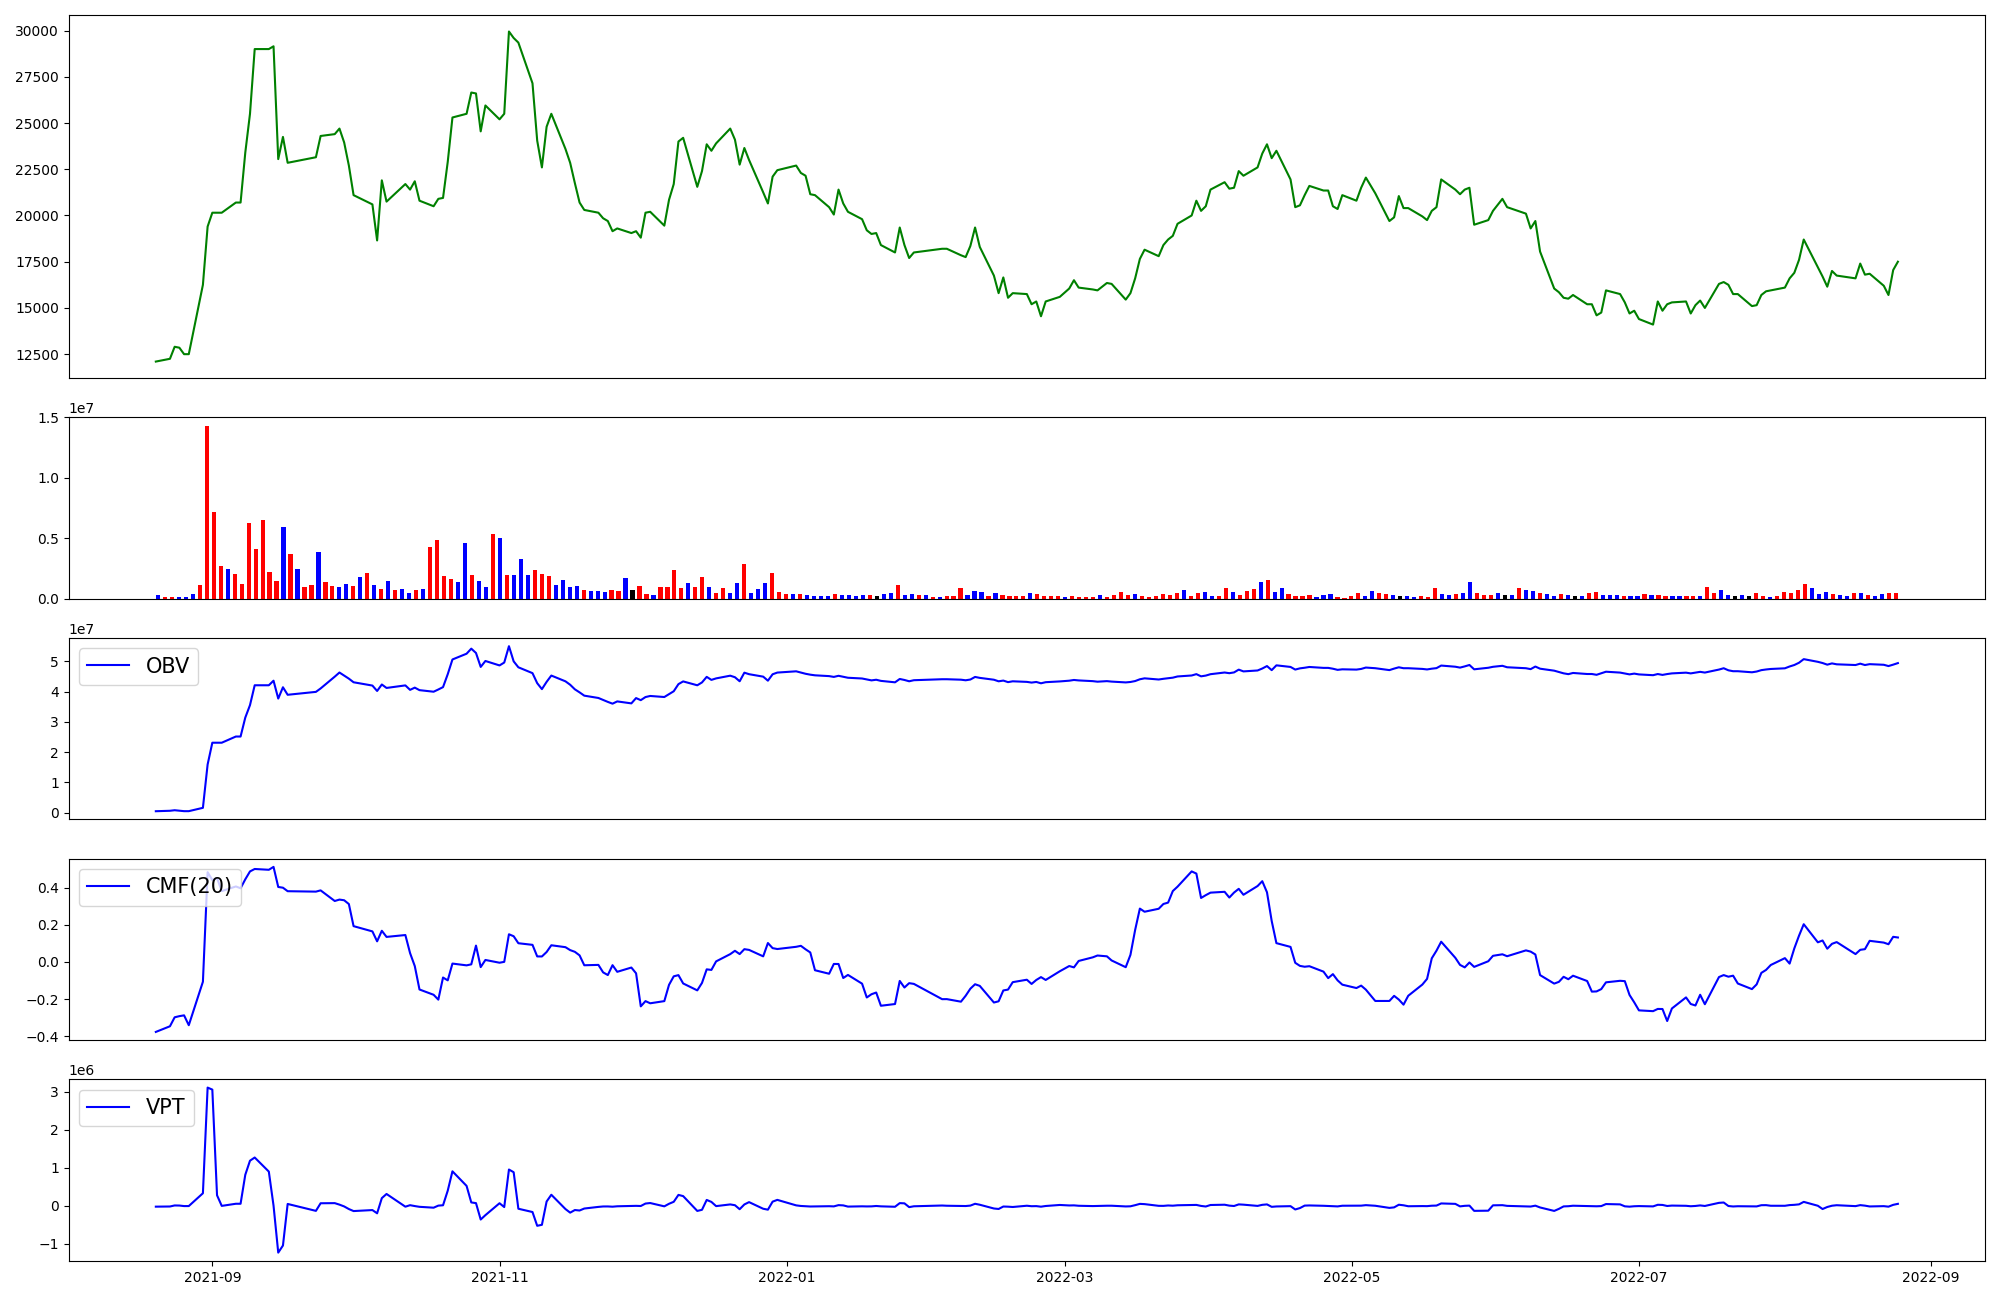2000x1300 pixels.
Task: Click the 2022-07 x-axis date label
Action: (x=1639, y=1276)
